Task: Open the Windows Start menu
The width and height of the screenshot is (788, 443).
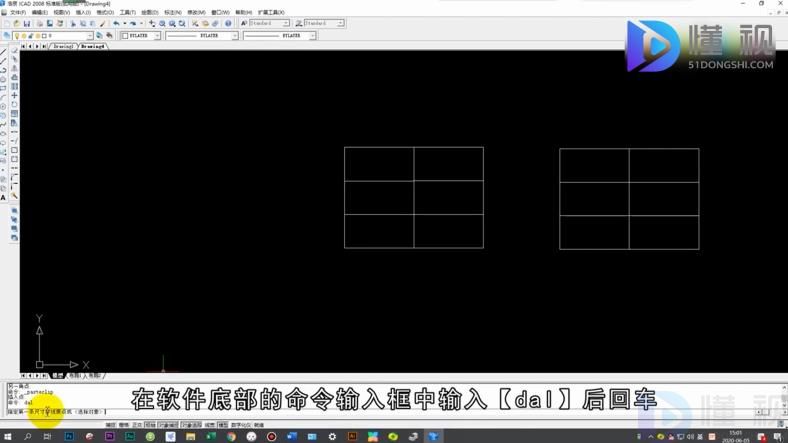Action: pos(8,436)
